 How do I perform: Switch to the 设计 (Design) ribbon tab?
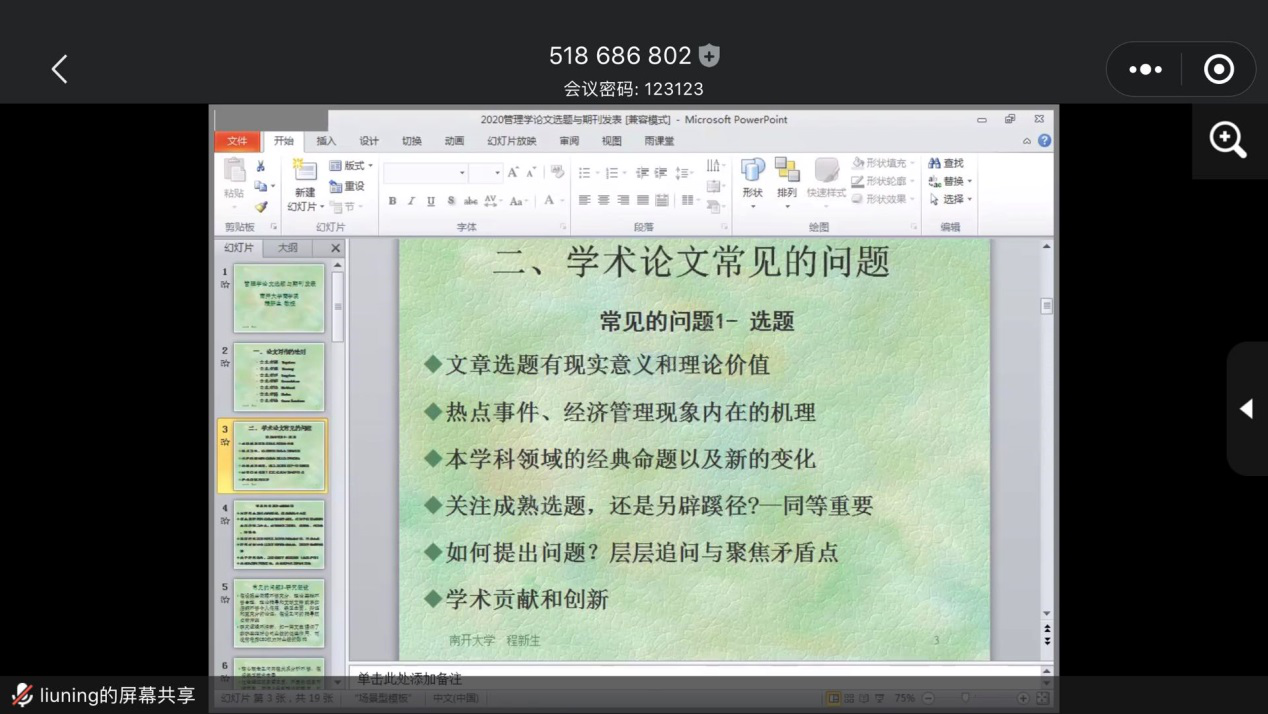click(x=369, y=141)
